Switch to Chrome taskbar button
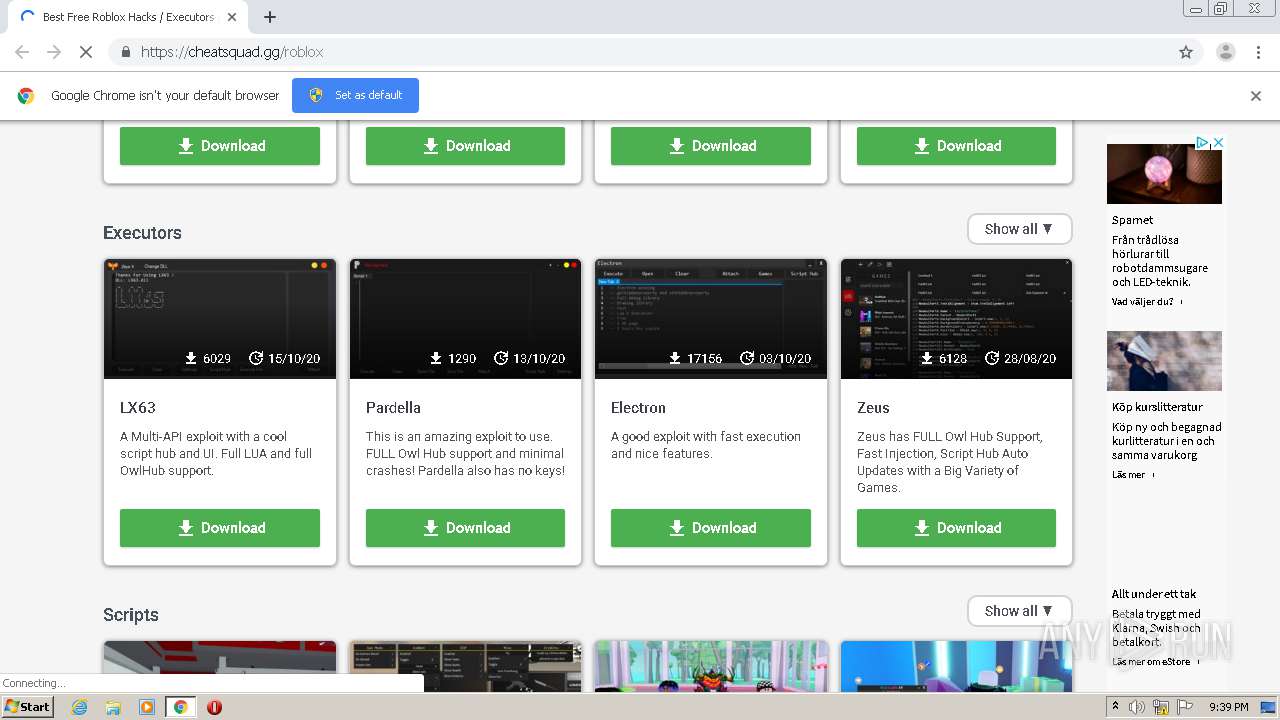This screenshot has width=1280, height=720. point(180,707)
